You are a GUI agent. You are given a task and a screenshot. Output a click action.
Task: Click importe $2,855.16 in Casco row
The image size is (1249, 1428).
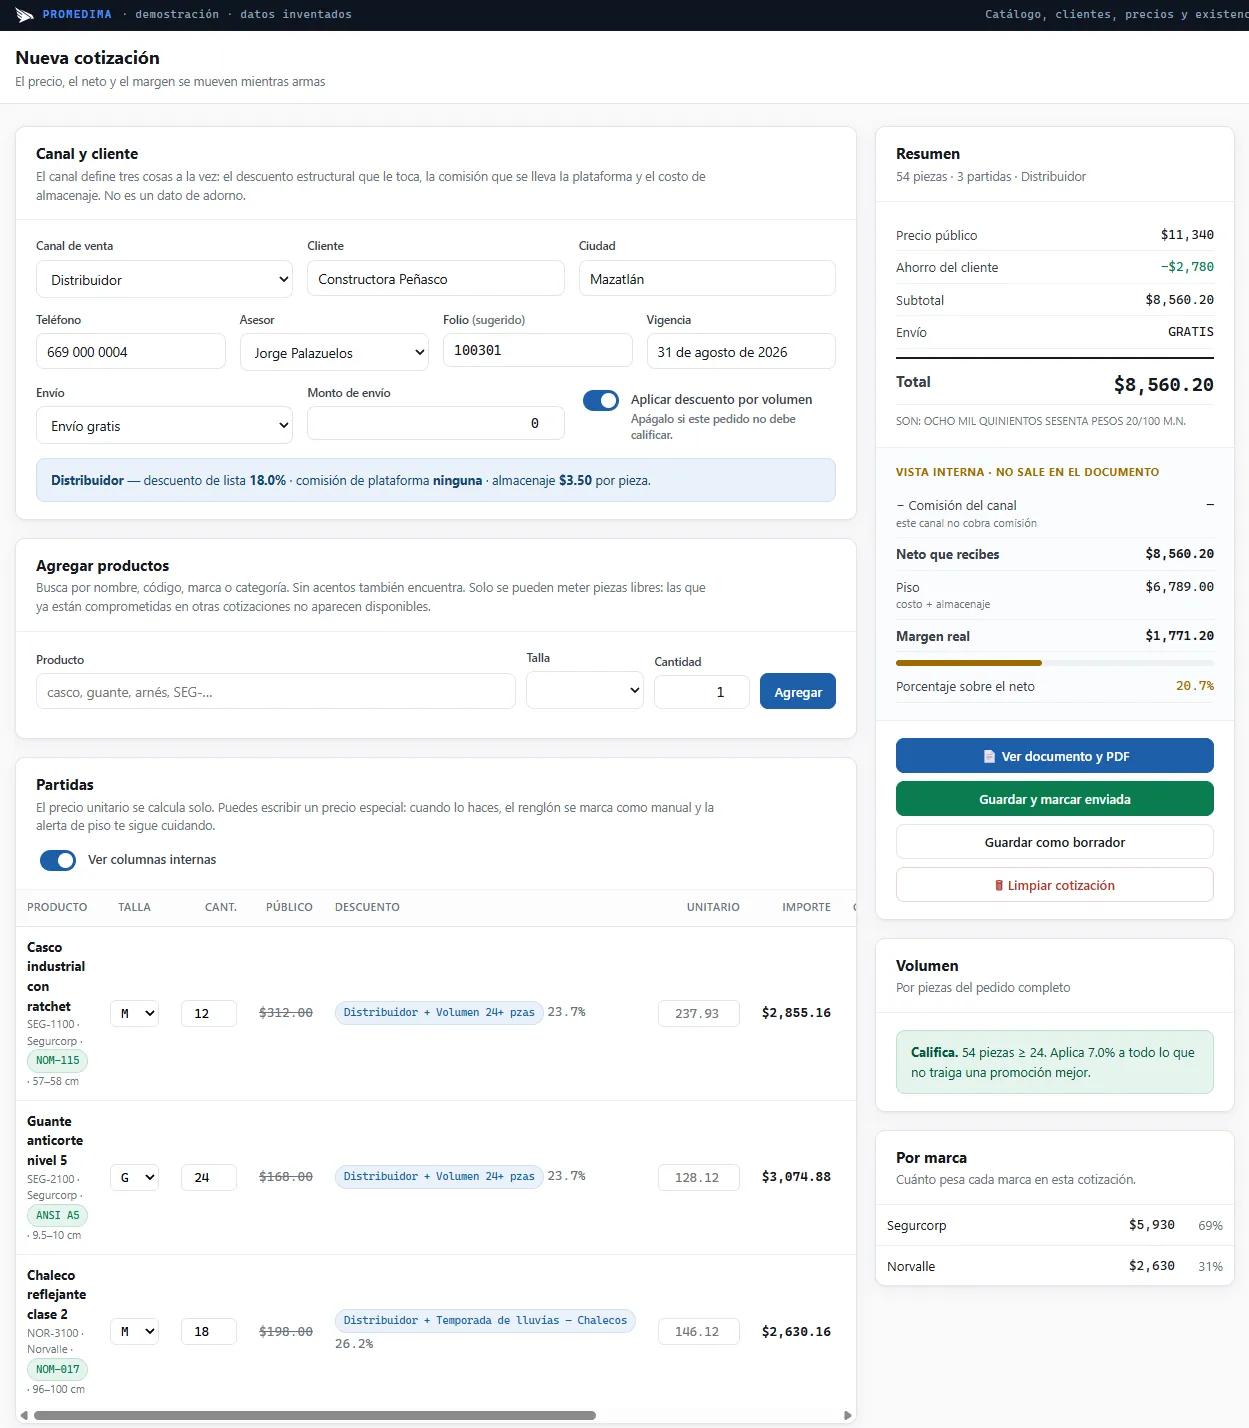(x=796, y=1013)
